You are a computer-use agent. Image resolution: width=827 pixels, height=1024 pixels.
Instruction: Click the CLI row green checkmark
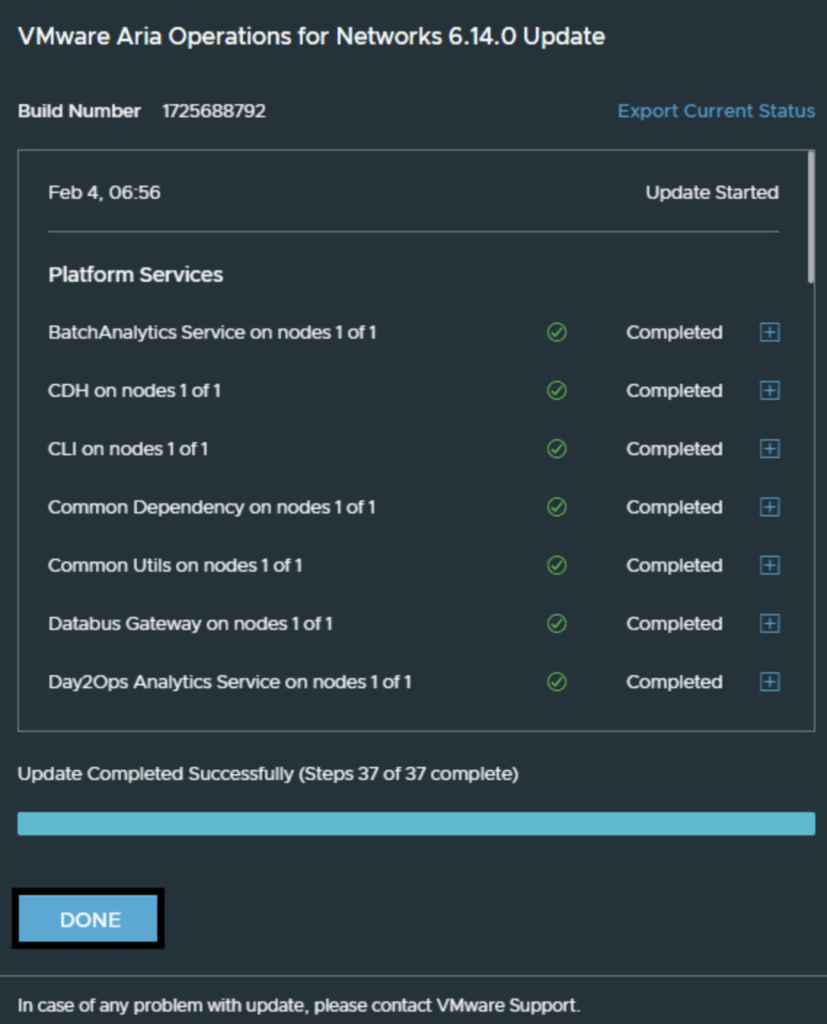click(x=557, y=449)
